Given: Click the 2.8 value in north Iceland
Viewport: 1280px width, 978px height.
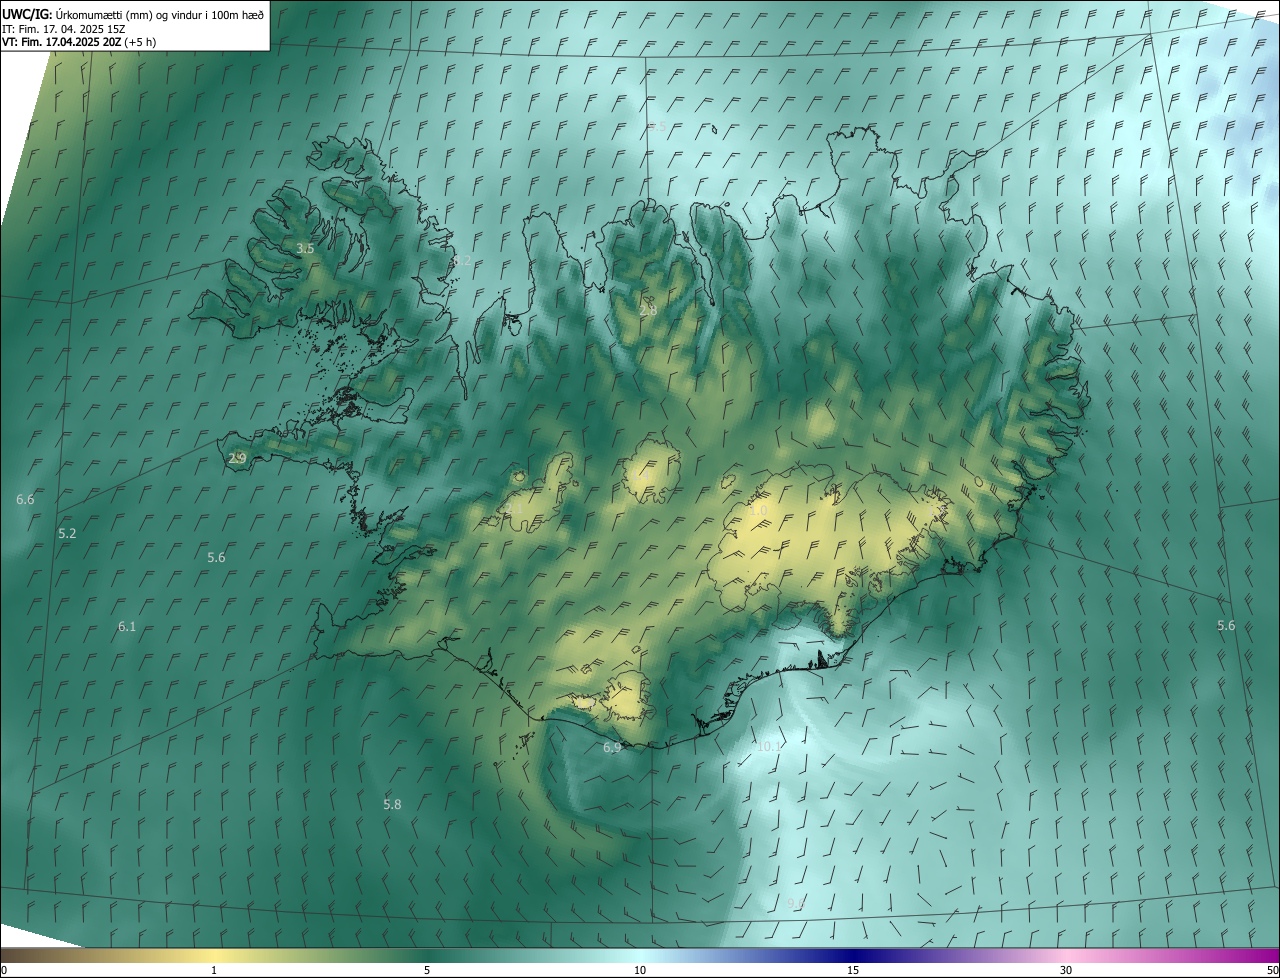Looking at the screenshot, I should (648, 310).
